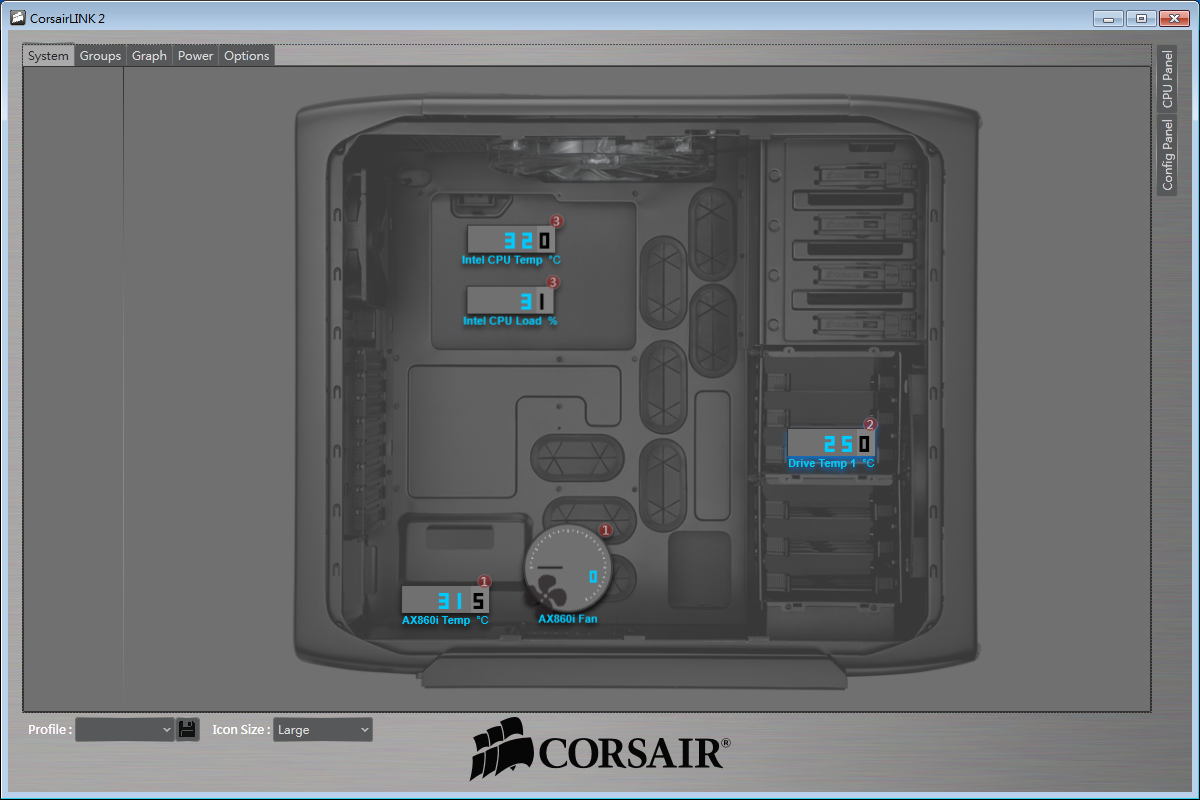Select the Drive Temp 1 readout
This screenshot has height=800, width=1200.
[831, 443]
